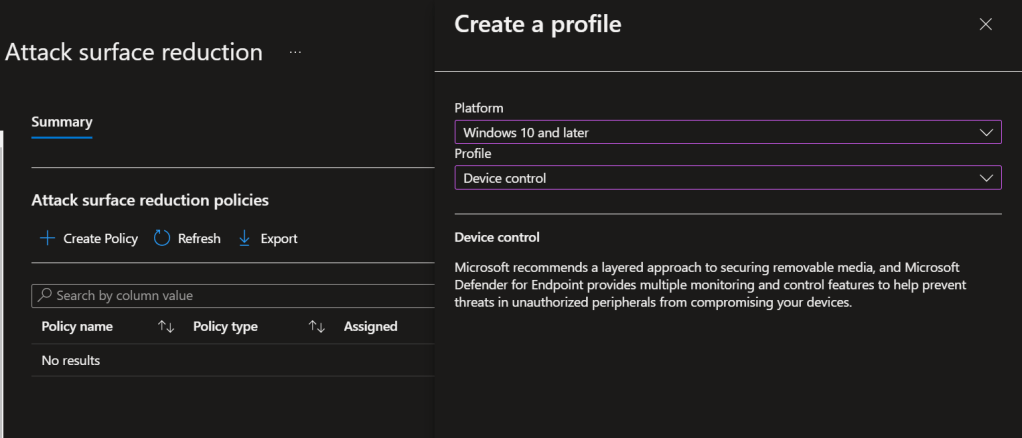The width and height of the screenshot is (1022, 438).
Task: Switch to the Summary tab
Action: click(61, 122)
